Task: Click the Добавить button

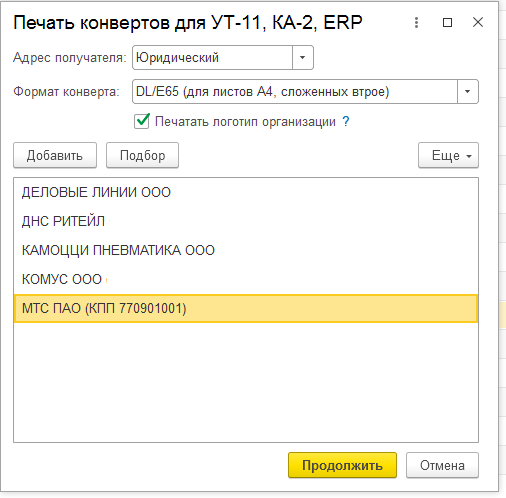Action: click(55, 155)
